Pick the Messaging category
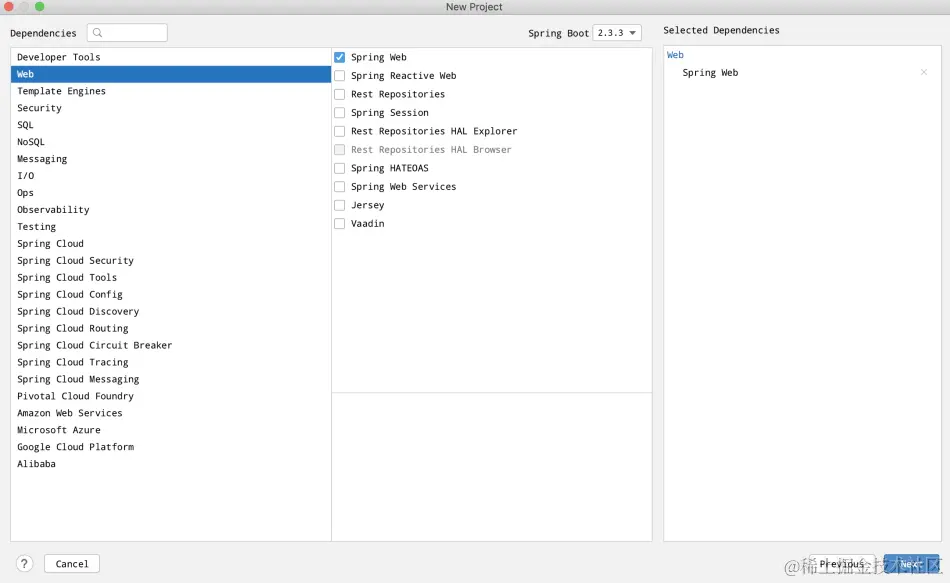Image resolution: width=950 pixels, height=583 pixels. [171, 159]
